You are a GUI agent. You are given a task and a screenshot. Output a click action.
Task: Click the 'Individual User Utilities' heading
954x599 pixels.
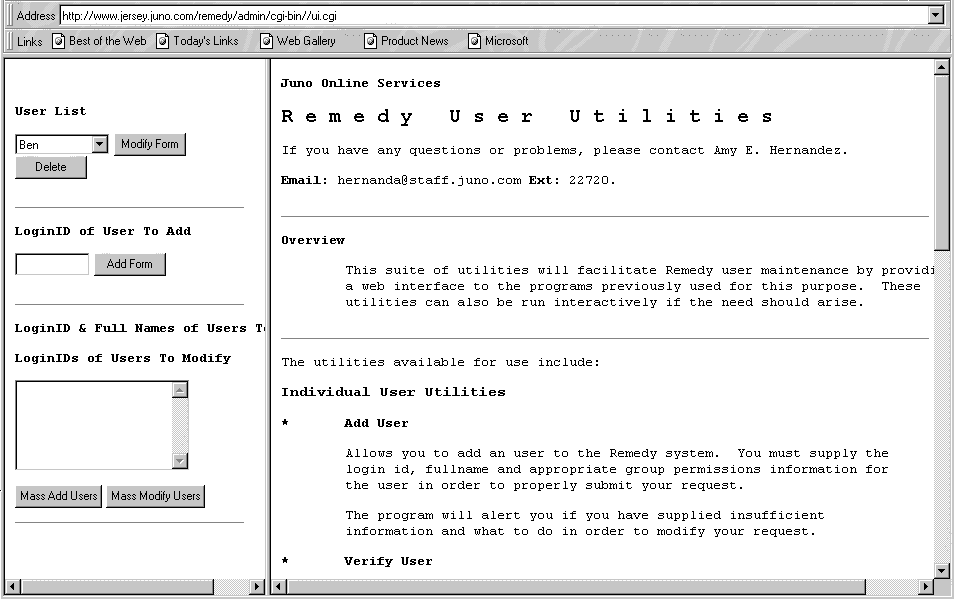pos(393,392)
